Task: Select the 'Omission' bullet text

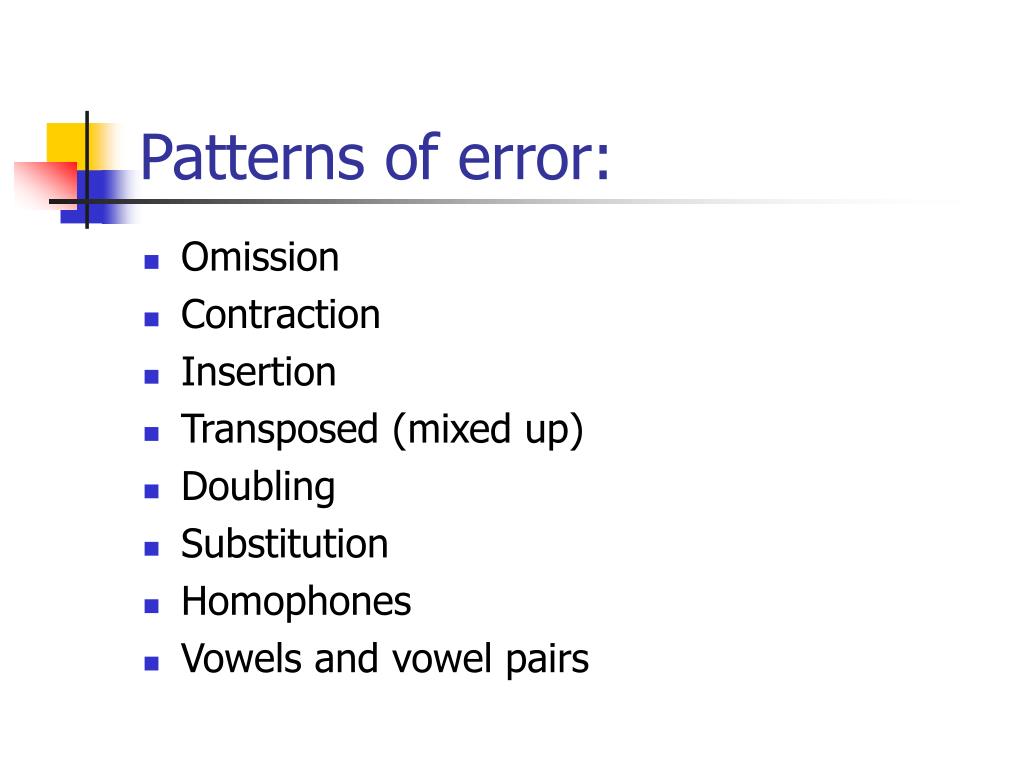Action: (260, 257)
